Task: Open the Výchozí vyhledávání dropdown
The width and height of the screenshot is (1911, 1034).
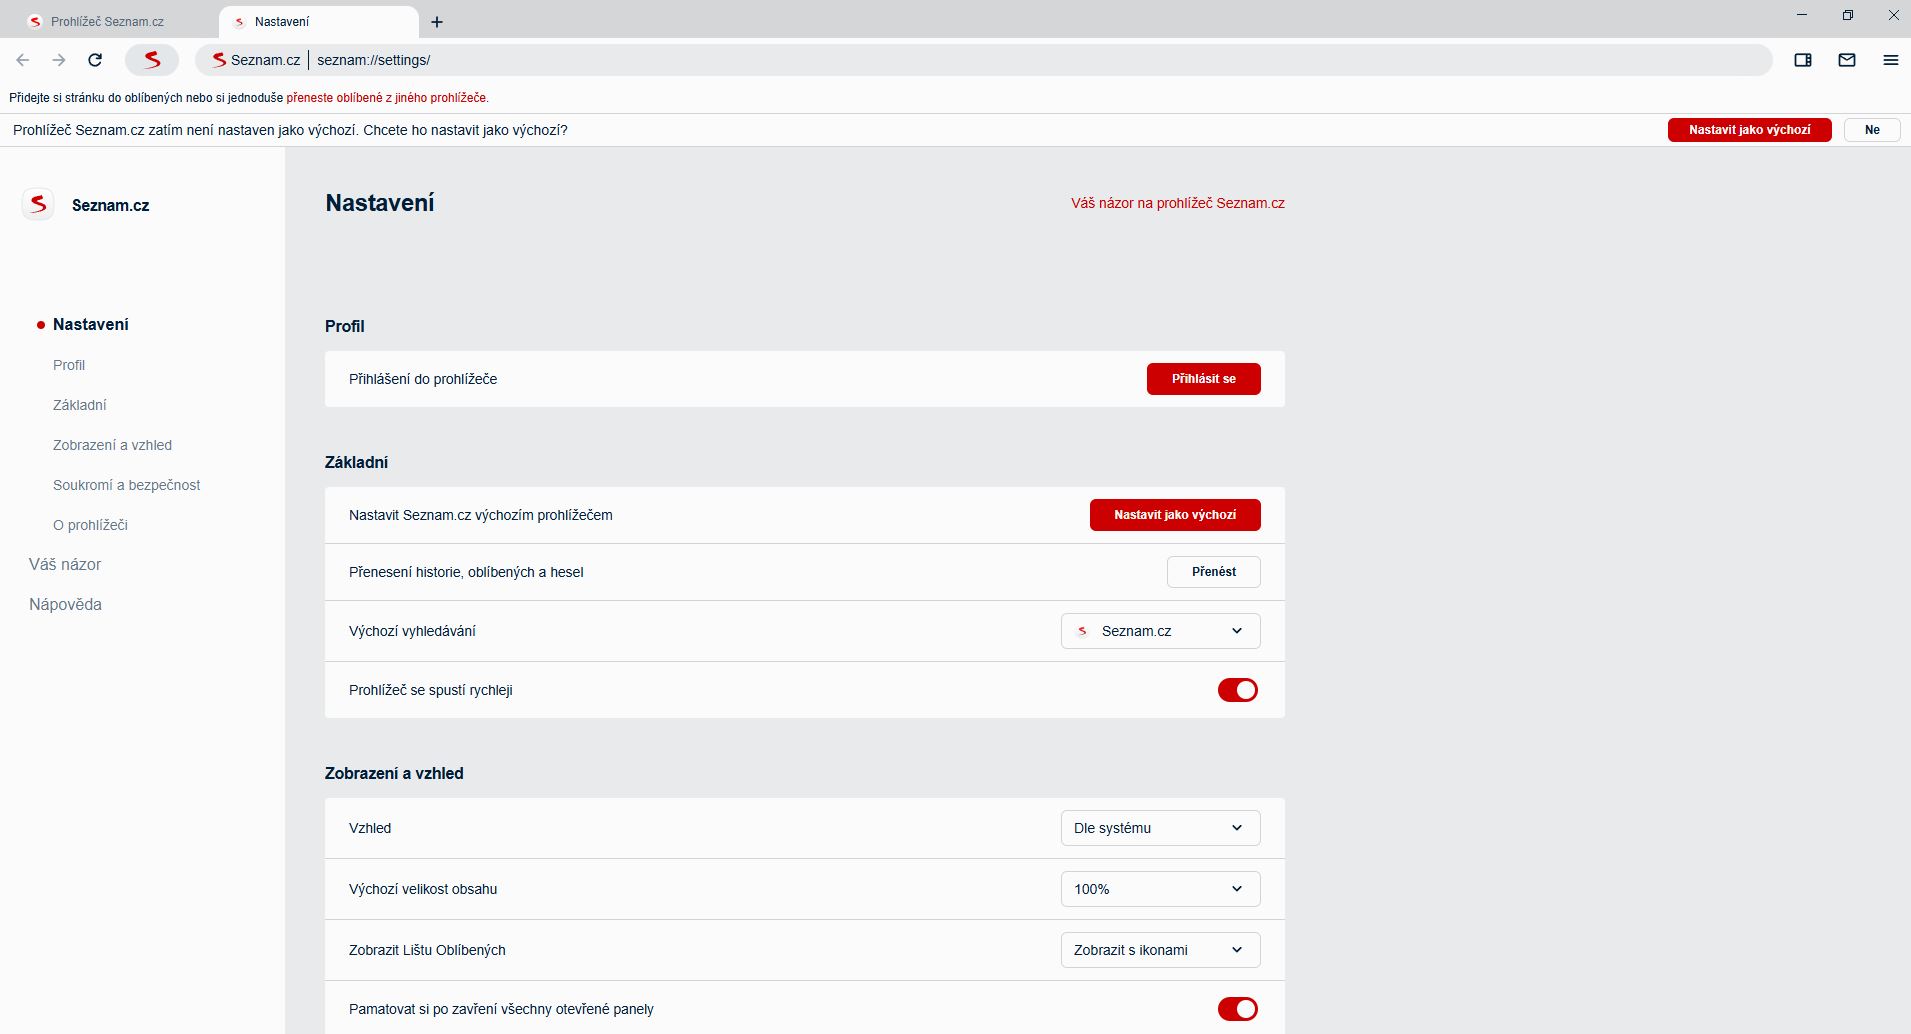Action: click(x=1160, y=631)
